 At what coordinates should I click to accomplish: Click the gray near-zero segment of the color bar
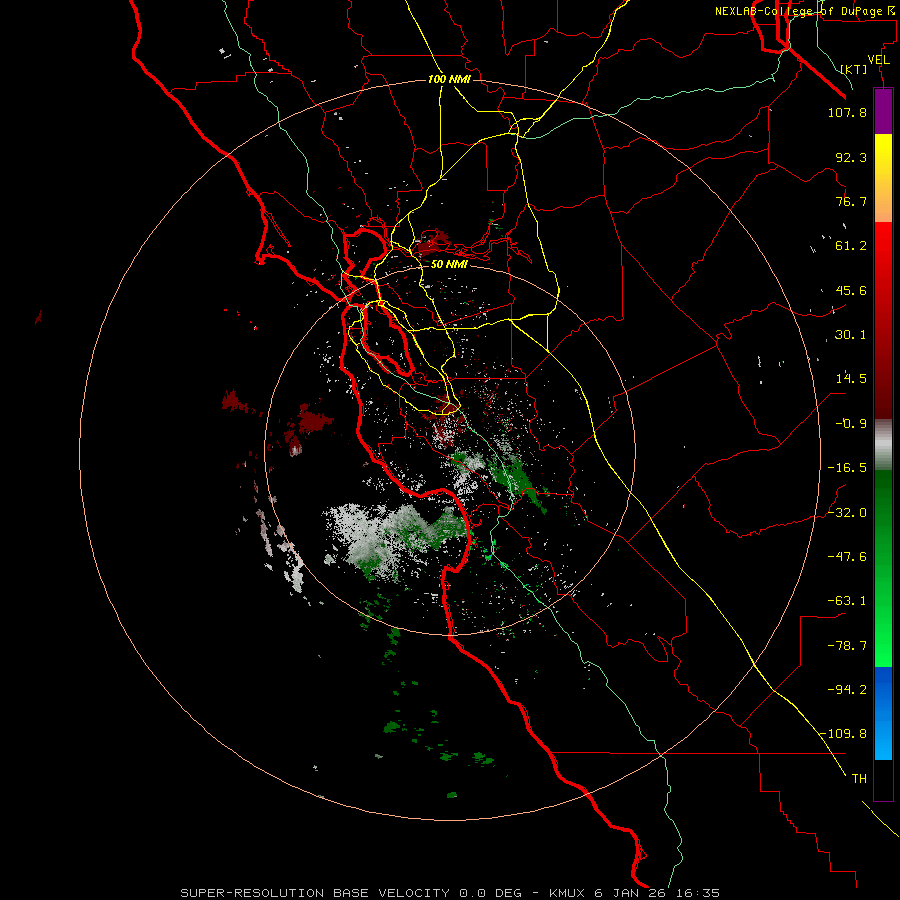coord(883,445)
